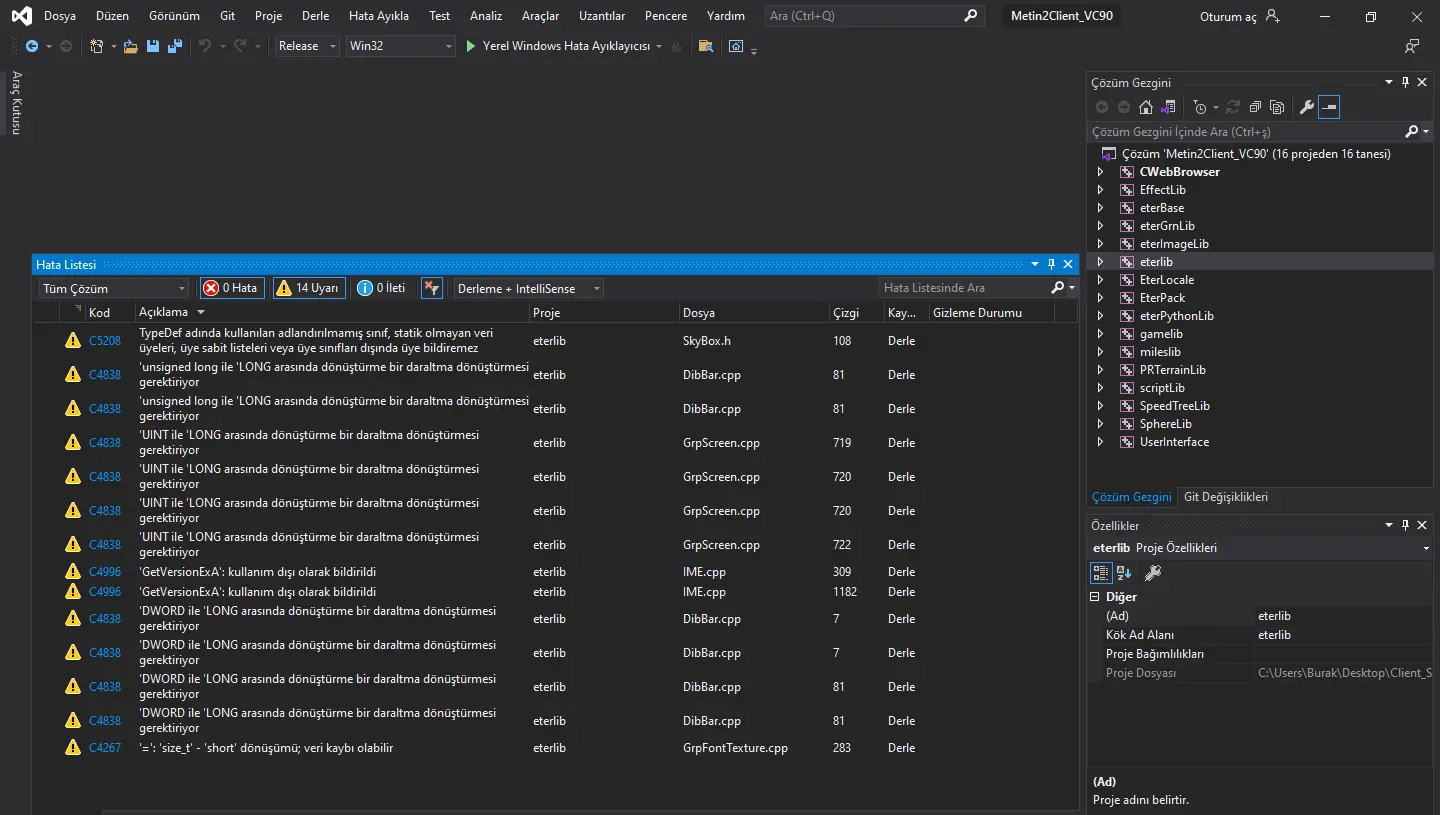Switch to Git Değişiklikleri tab
The height and width of the screenshot is (815, 1440).
[1225, 497]
